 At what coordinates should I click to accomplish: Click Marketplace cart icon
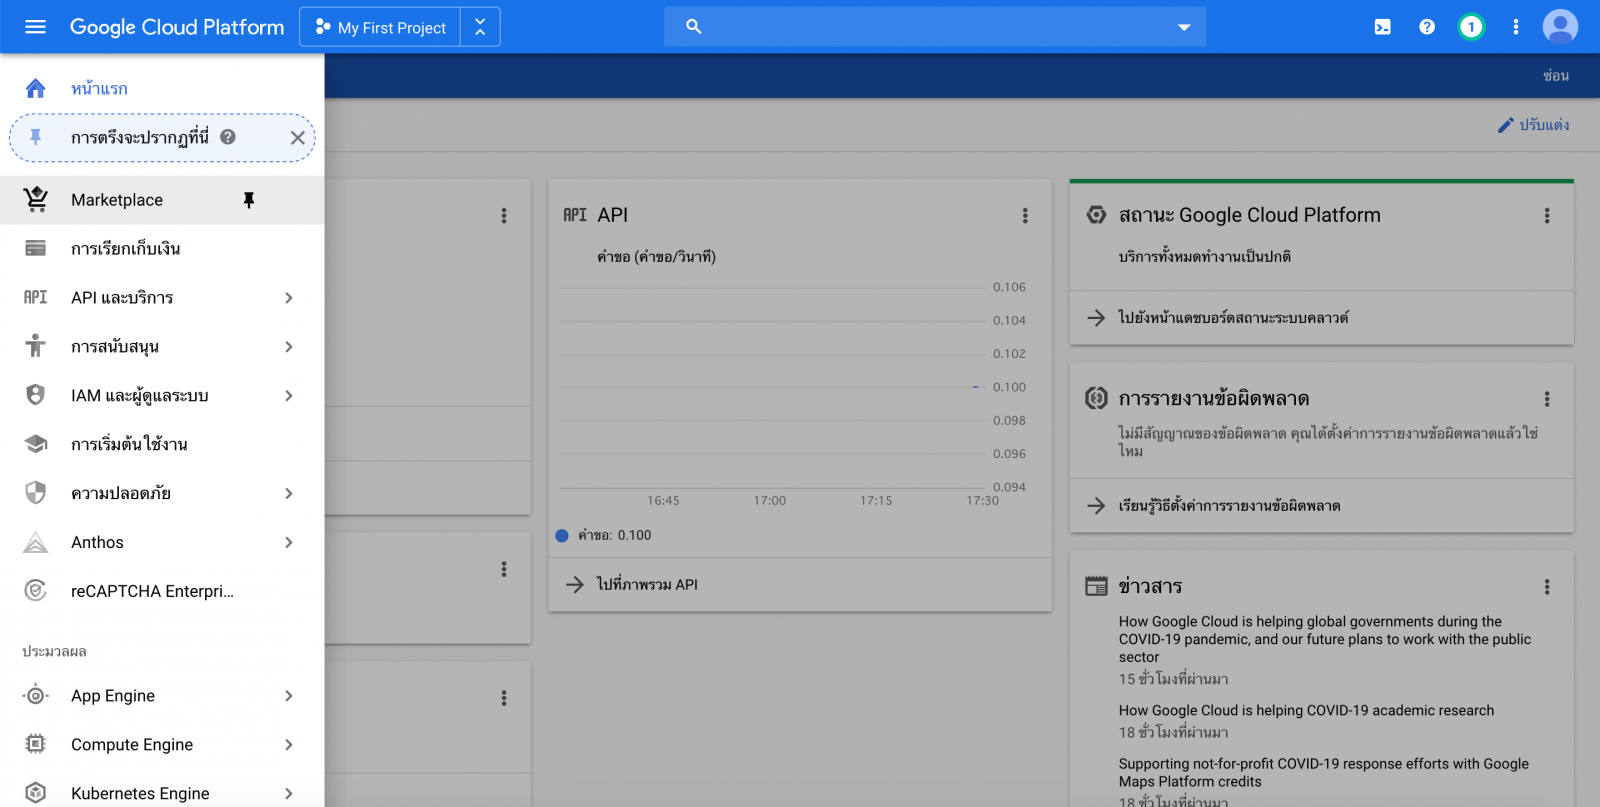(36, 199)
